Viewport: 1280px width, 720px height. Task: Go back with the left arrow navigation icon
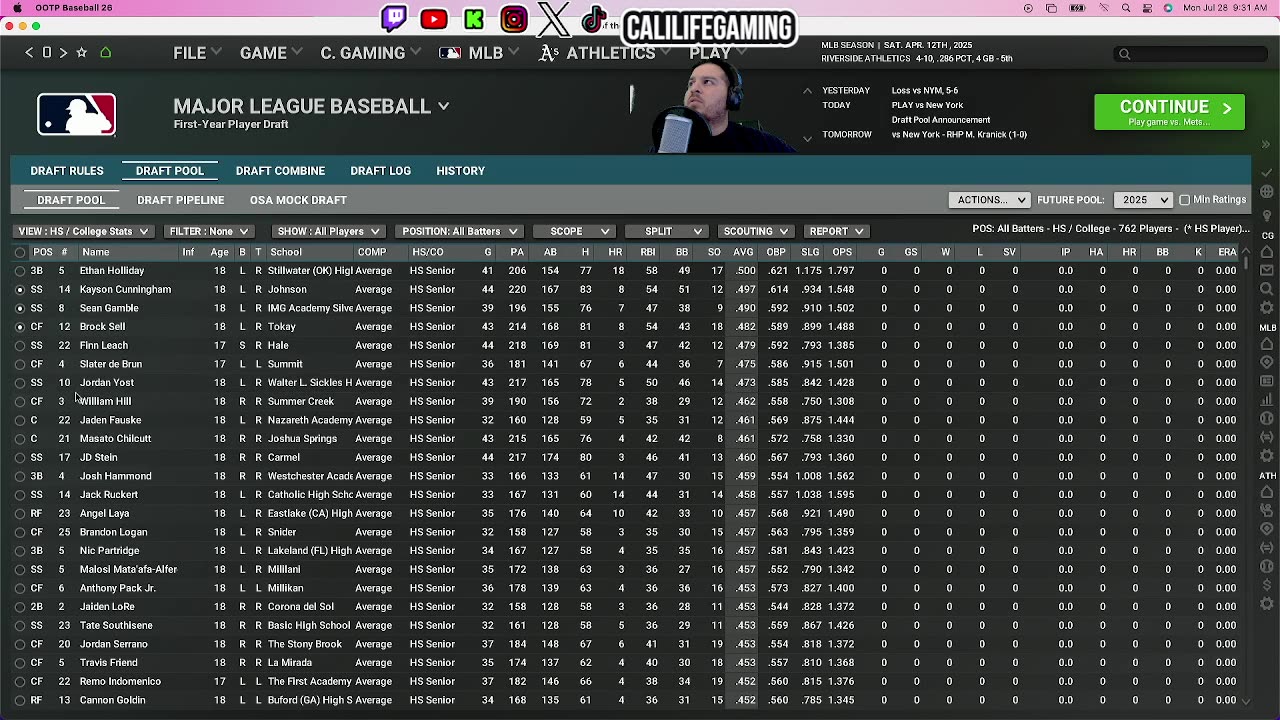coord(29,52)
